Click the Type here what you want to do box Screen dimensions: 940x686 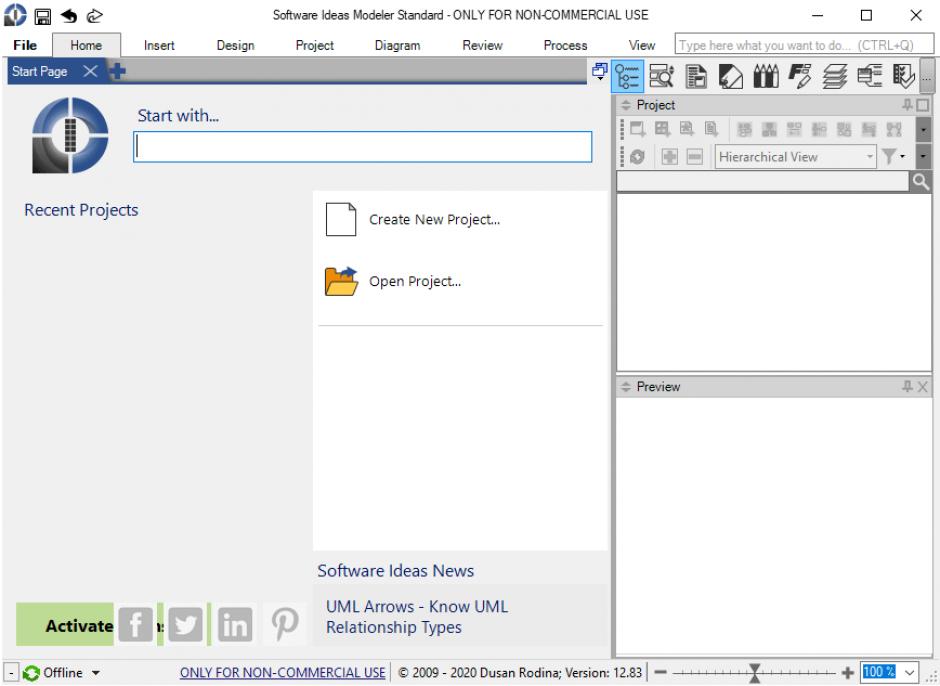coord(804,45)
